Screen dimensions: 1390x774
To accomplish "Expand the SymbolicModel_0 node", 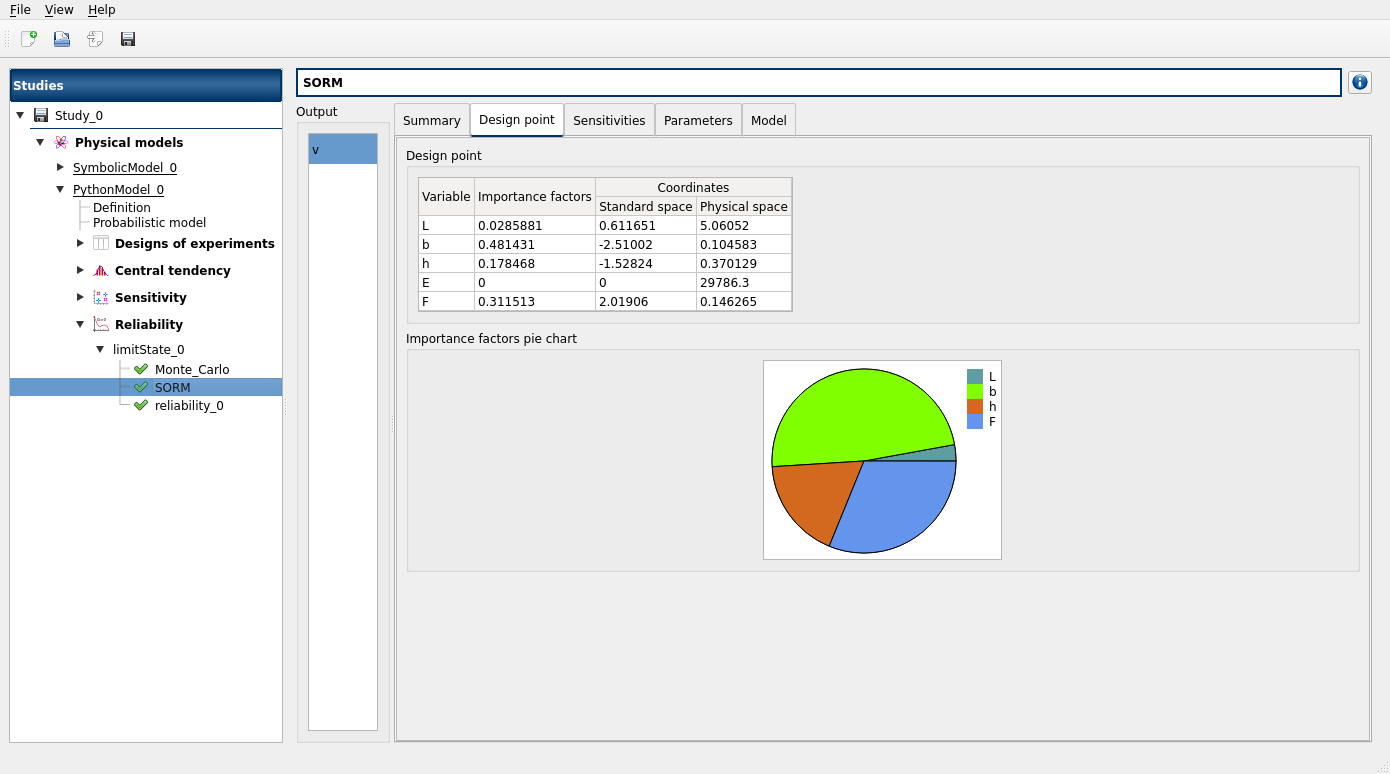I will pyautogui.click(x=60, y=167).
